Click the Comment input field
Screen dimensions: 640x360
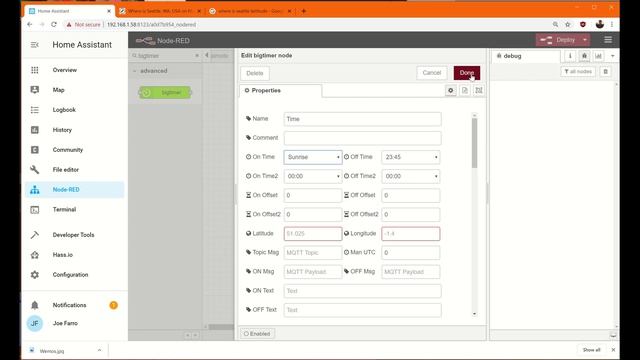(x=362, y=138)
